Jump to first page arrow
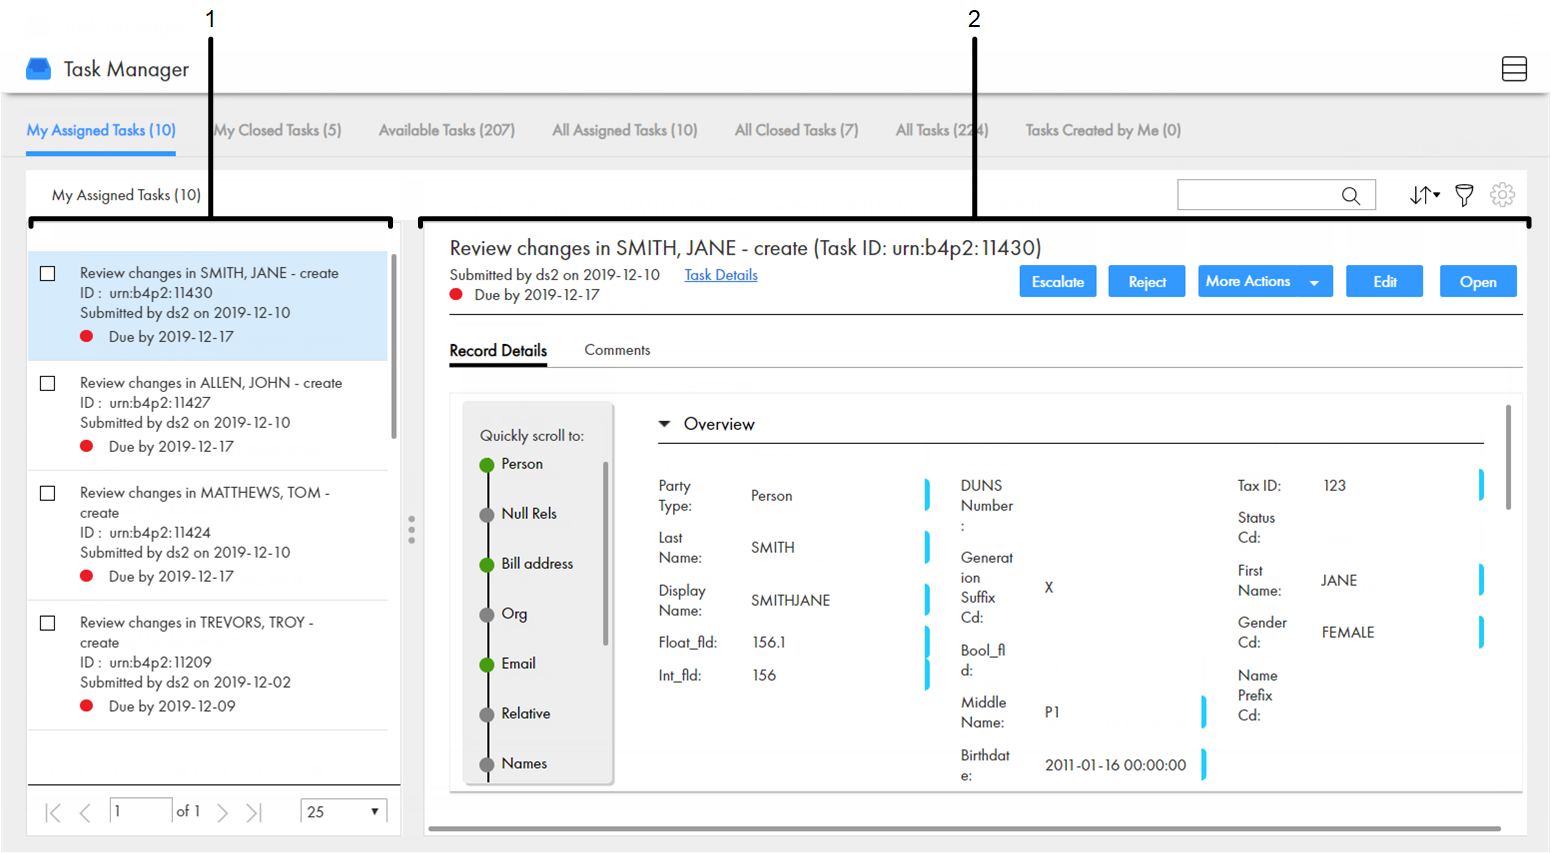 [53, 813]
